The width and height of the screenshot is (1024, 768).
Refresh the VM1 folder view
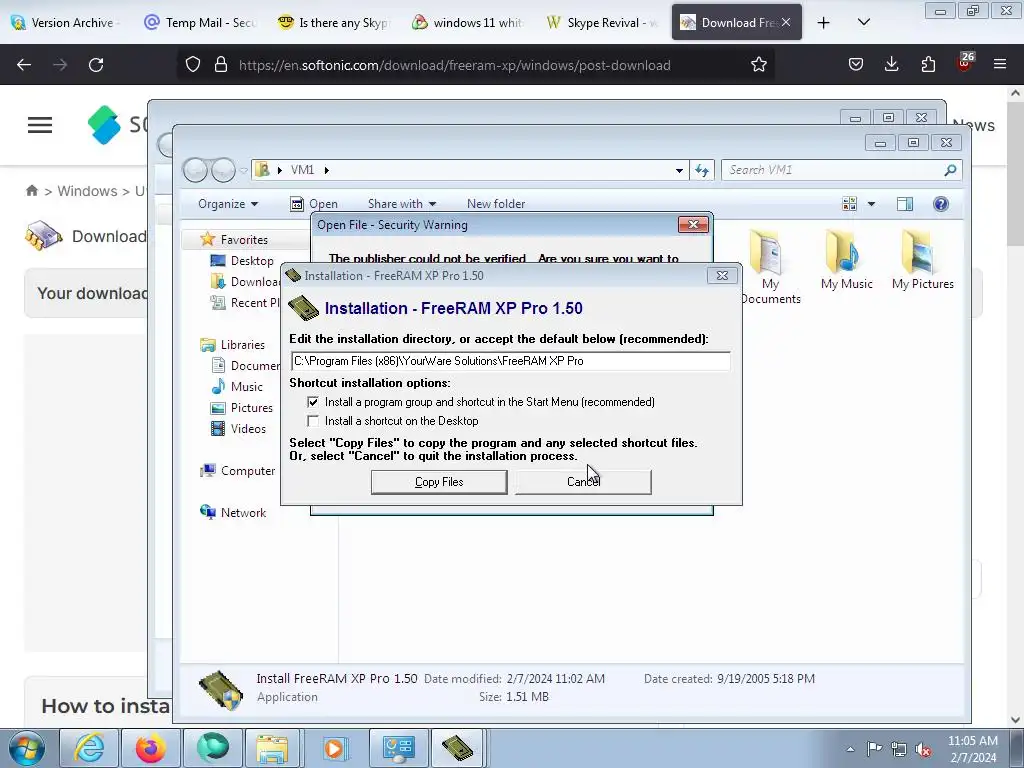pos(702,170)
